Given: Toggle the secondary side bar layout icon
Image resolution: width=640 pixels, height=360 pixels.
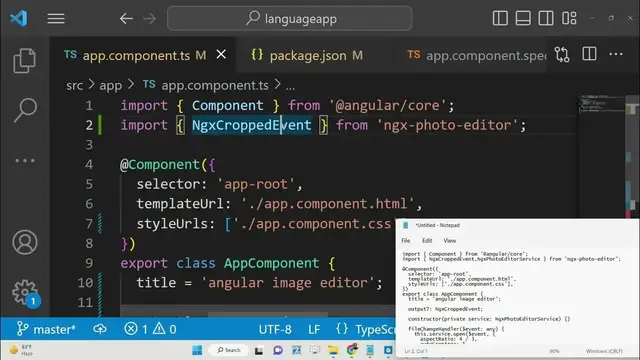Looking at the screenshot, I should (546, 18).
